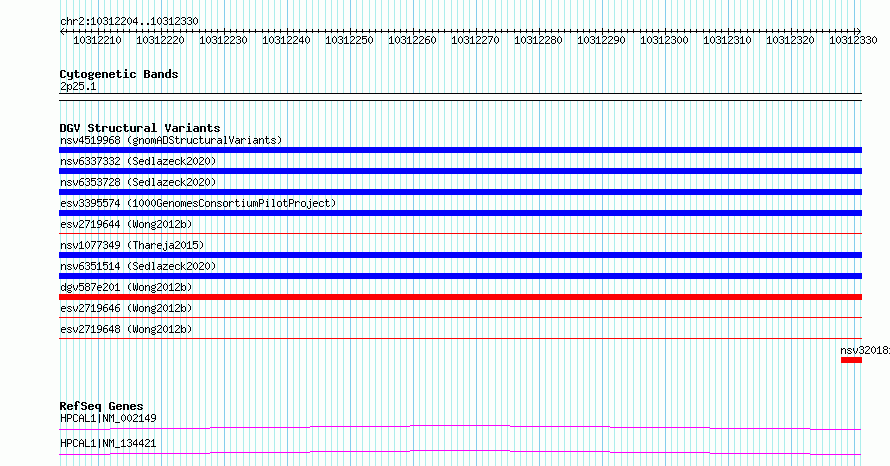890x466 pixels.
Task: Click the blue bar under esv3395574
Action: pos(460,213)
